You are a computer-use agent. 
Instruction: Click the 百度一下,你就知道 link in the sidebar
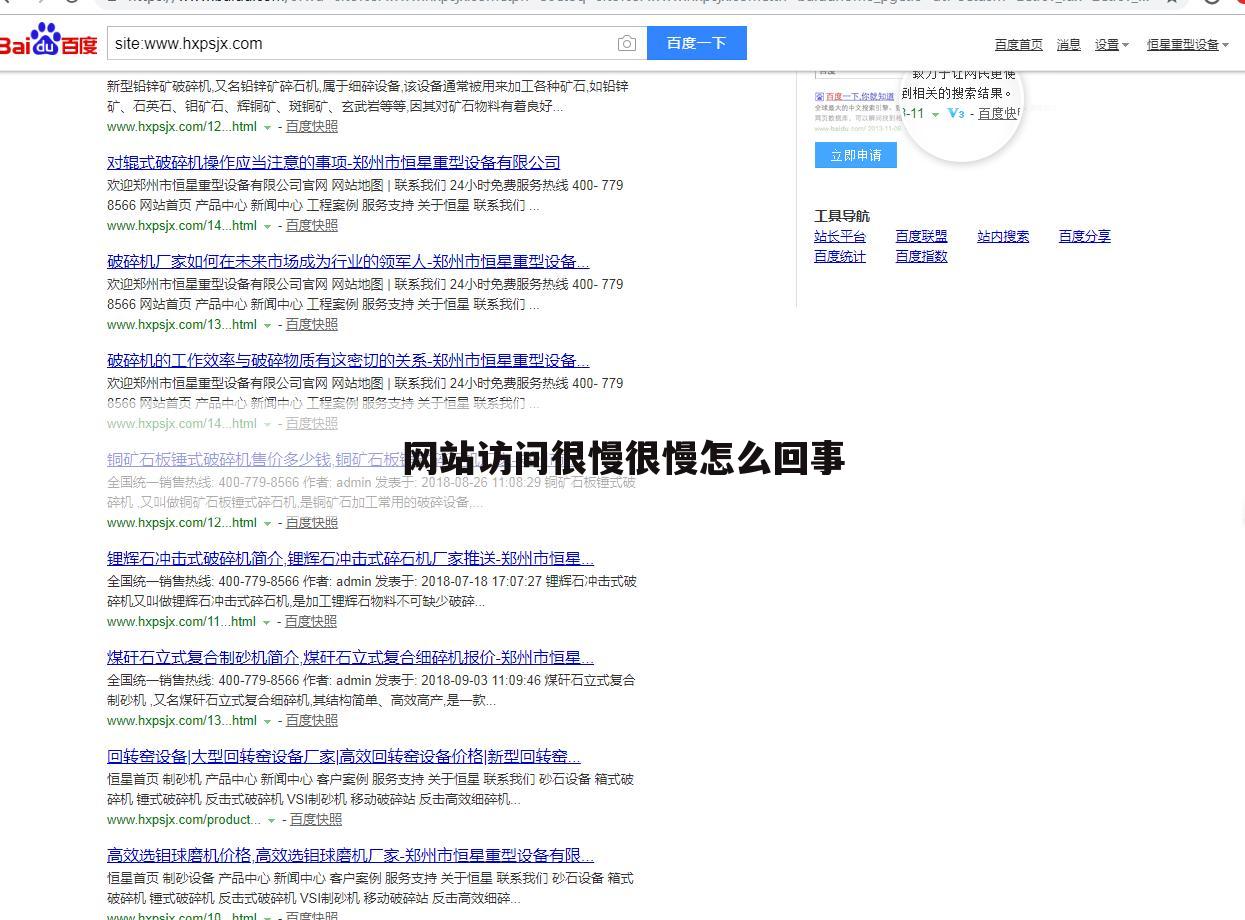pyautogui.click(x=860, y=97)
